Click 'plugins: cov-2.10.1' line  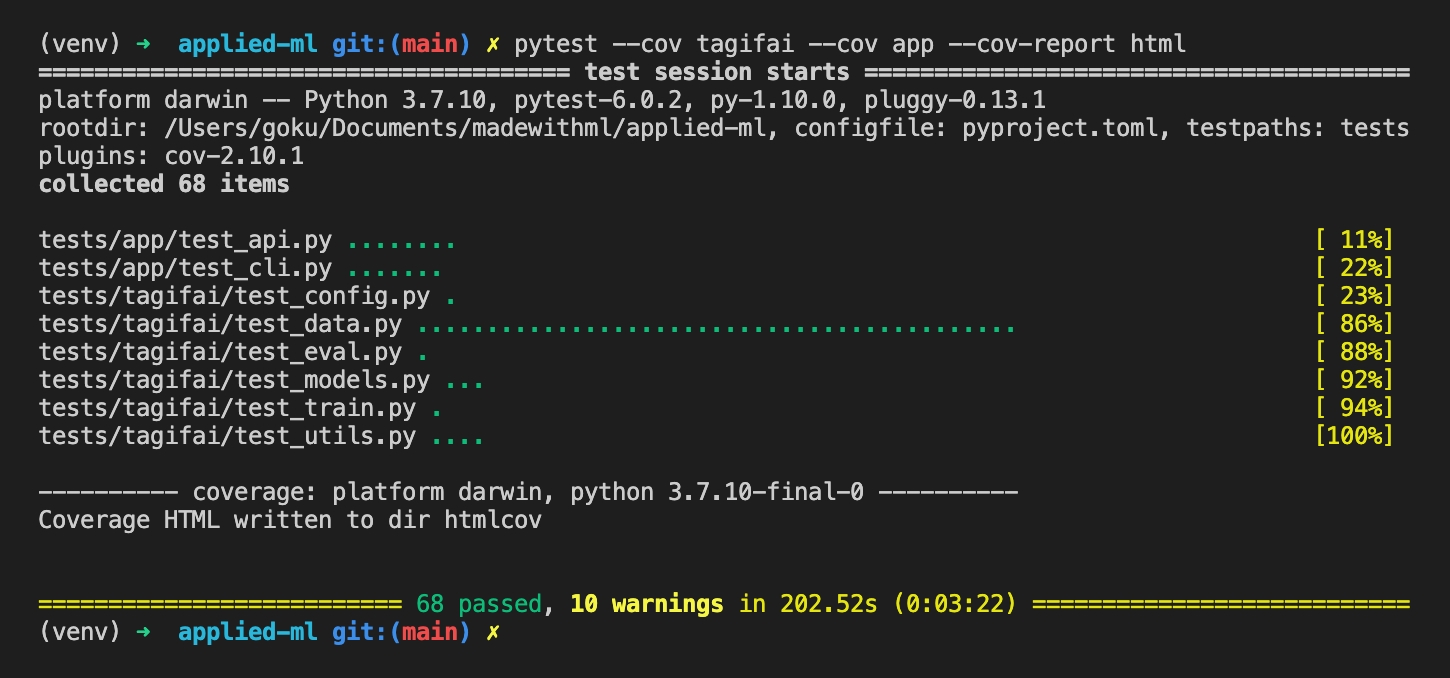pos(171,156)
